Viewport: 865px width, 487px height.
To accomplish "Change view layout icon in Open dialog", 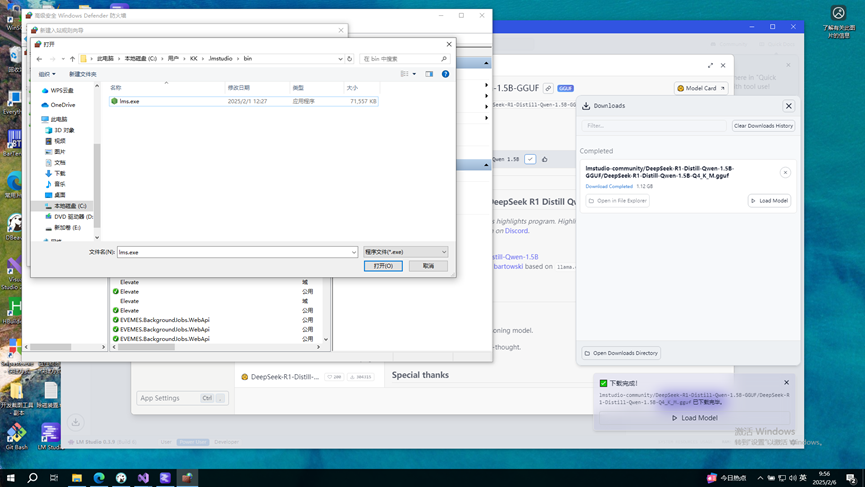I will (404, 74).
